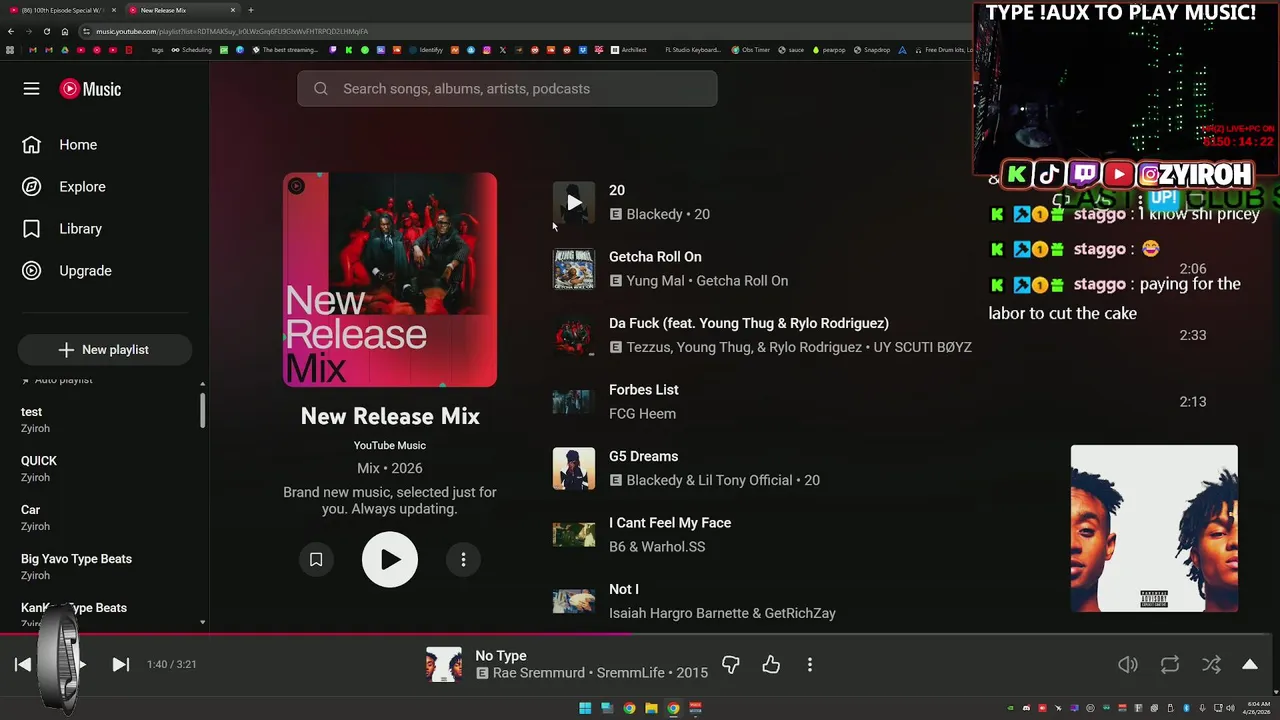
Task: Click Not I track thumbnail
Action: 574,601
